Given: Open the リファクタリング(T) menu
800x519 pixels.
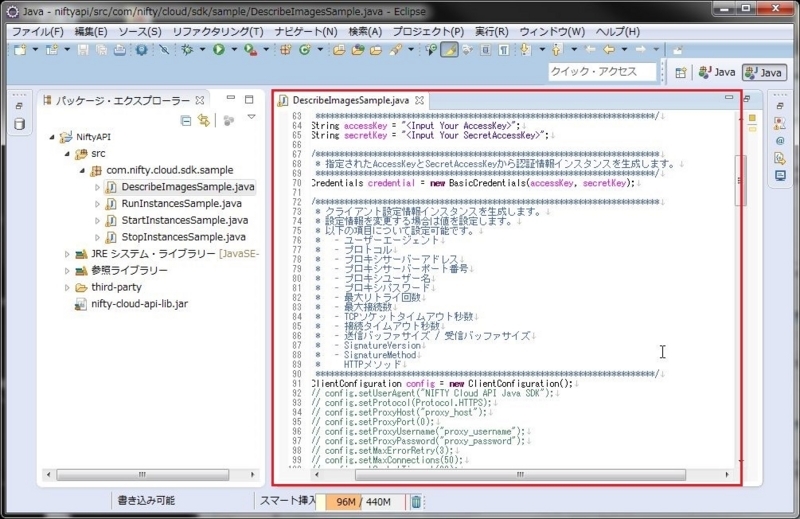Looking at the screenshot, I should [x=218, y=32].
